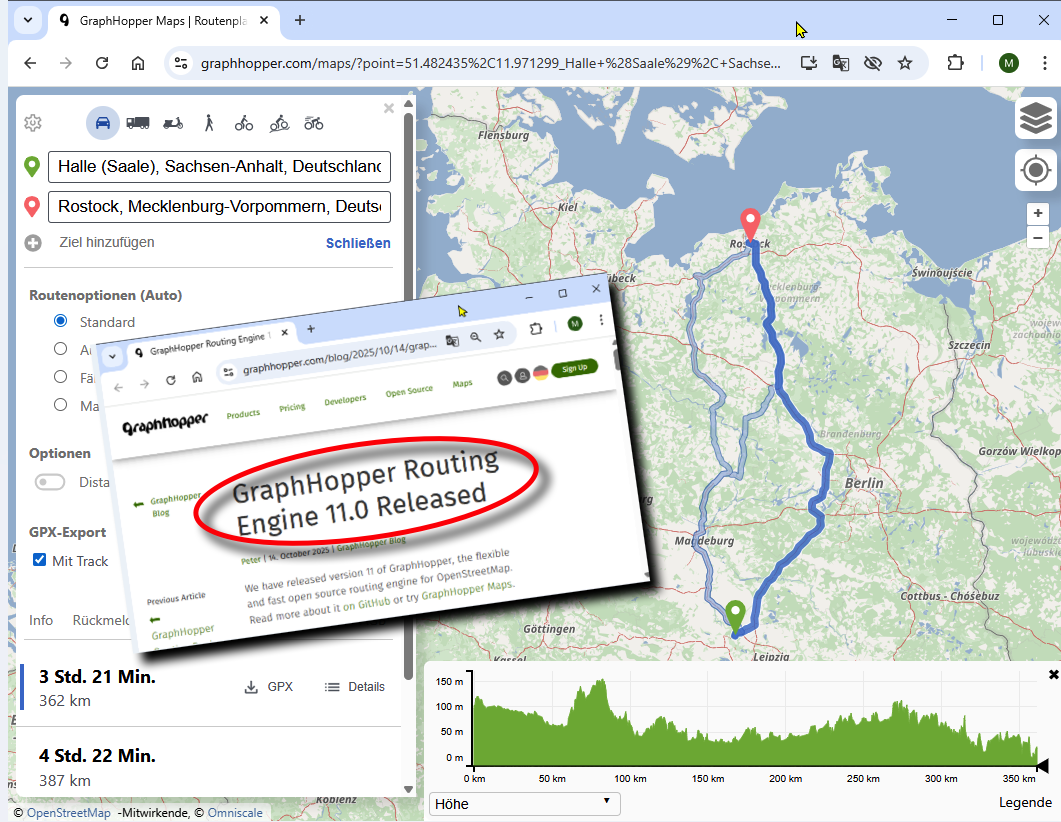The width and height of the screenshot is (1061, 822).
Task: Select the truck routing profile icon
Action: [x=138, y=123]
